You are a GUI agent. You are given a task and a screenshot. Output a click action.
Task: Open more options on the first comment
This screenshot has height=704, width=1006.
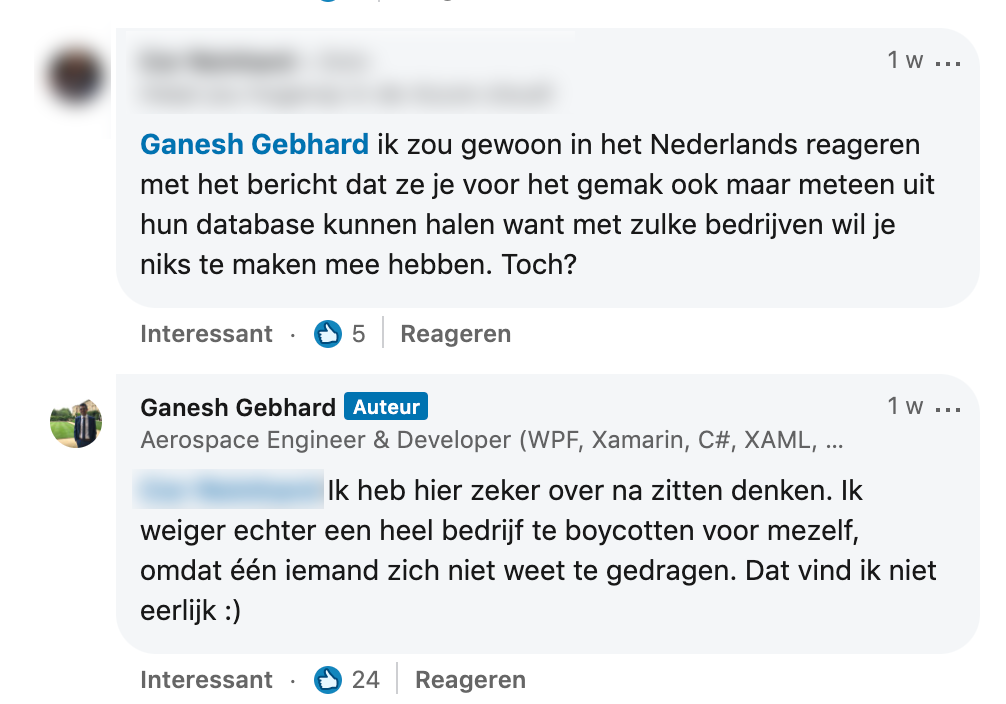[946, 62]
